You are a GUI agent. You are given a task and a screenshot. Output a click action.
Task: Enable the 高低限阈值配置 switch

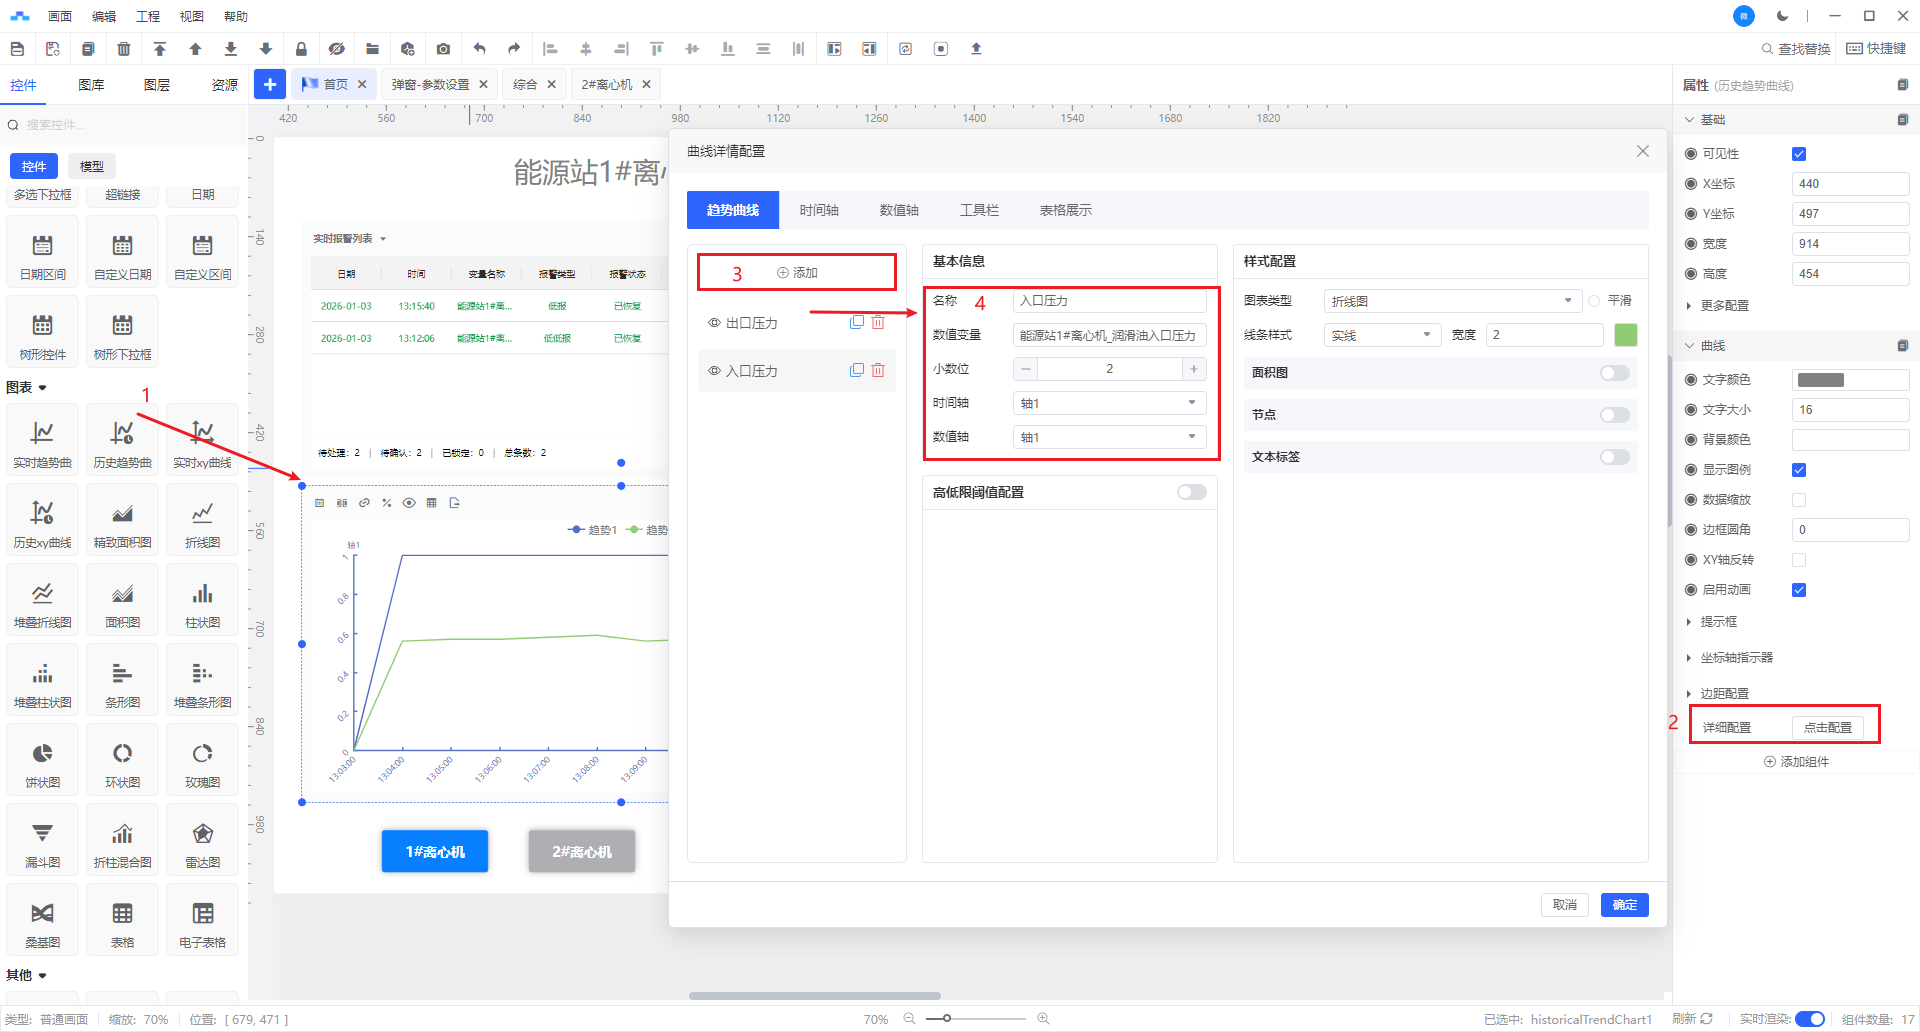(1191, 492)
